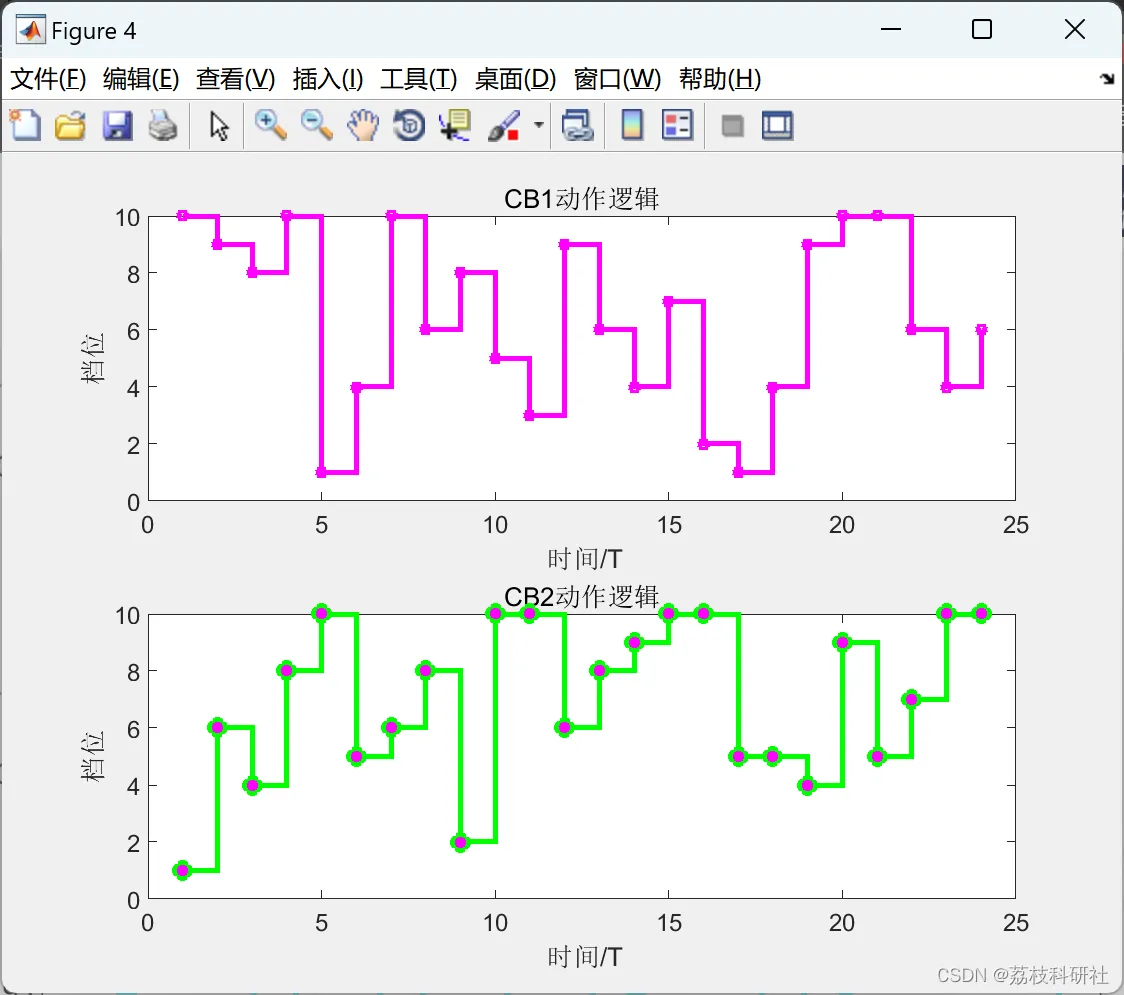The height and width of the screenshot is (995, 1124).
Task: Open the 窗口(W) menu
Action: pyautogui.click(x=617, y=79)
